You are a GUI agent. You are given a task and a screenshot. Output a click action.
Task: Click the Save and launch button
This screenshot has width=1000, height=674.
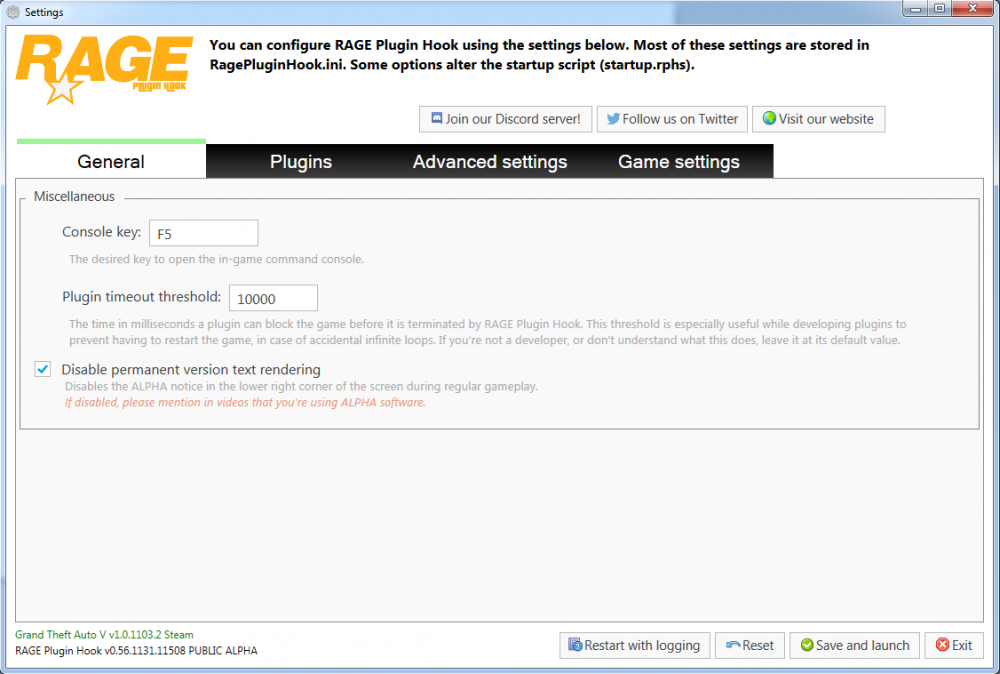coord(854,645)
